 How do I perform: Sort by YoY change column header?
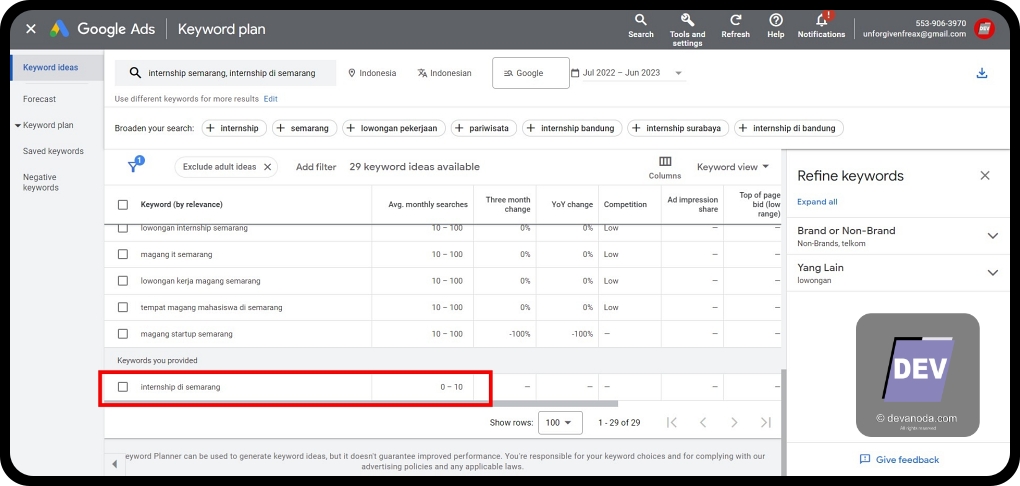point(572,204)
